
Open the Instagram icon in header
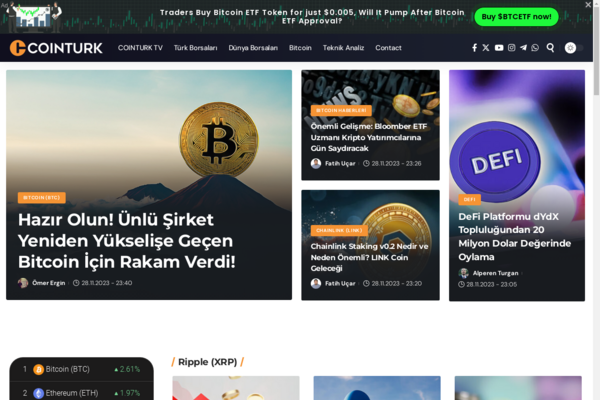[x=512, y=48]
